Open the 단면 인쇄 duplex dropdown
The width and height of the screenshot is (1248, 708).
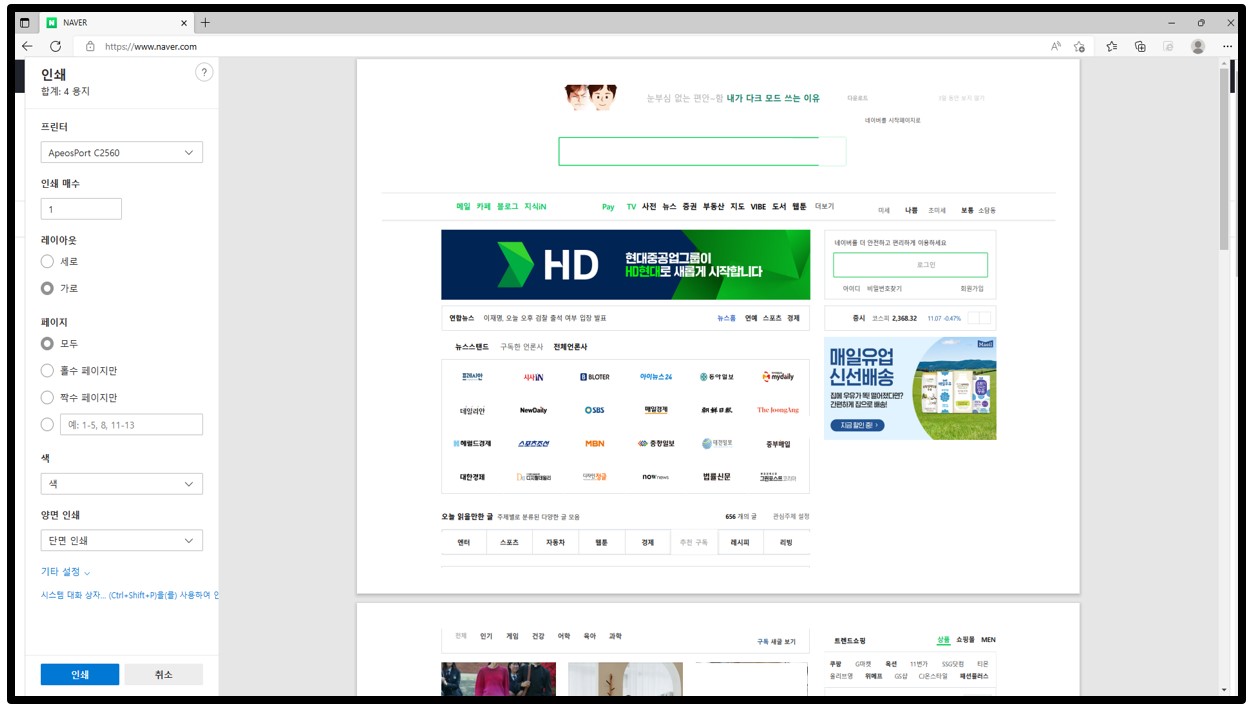pyautogui.click(x=121, y=540)
